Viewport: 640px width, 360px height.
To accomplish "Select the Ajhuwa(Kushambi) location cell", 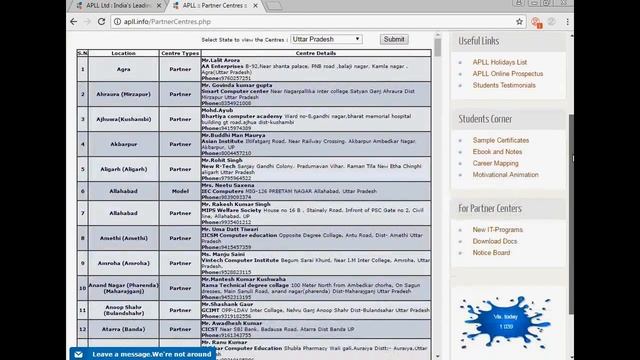I will (x=123, y=119).
